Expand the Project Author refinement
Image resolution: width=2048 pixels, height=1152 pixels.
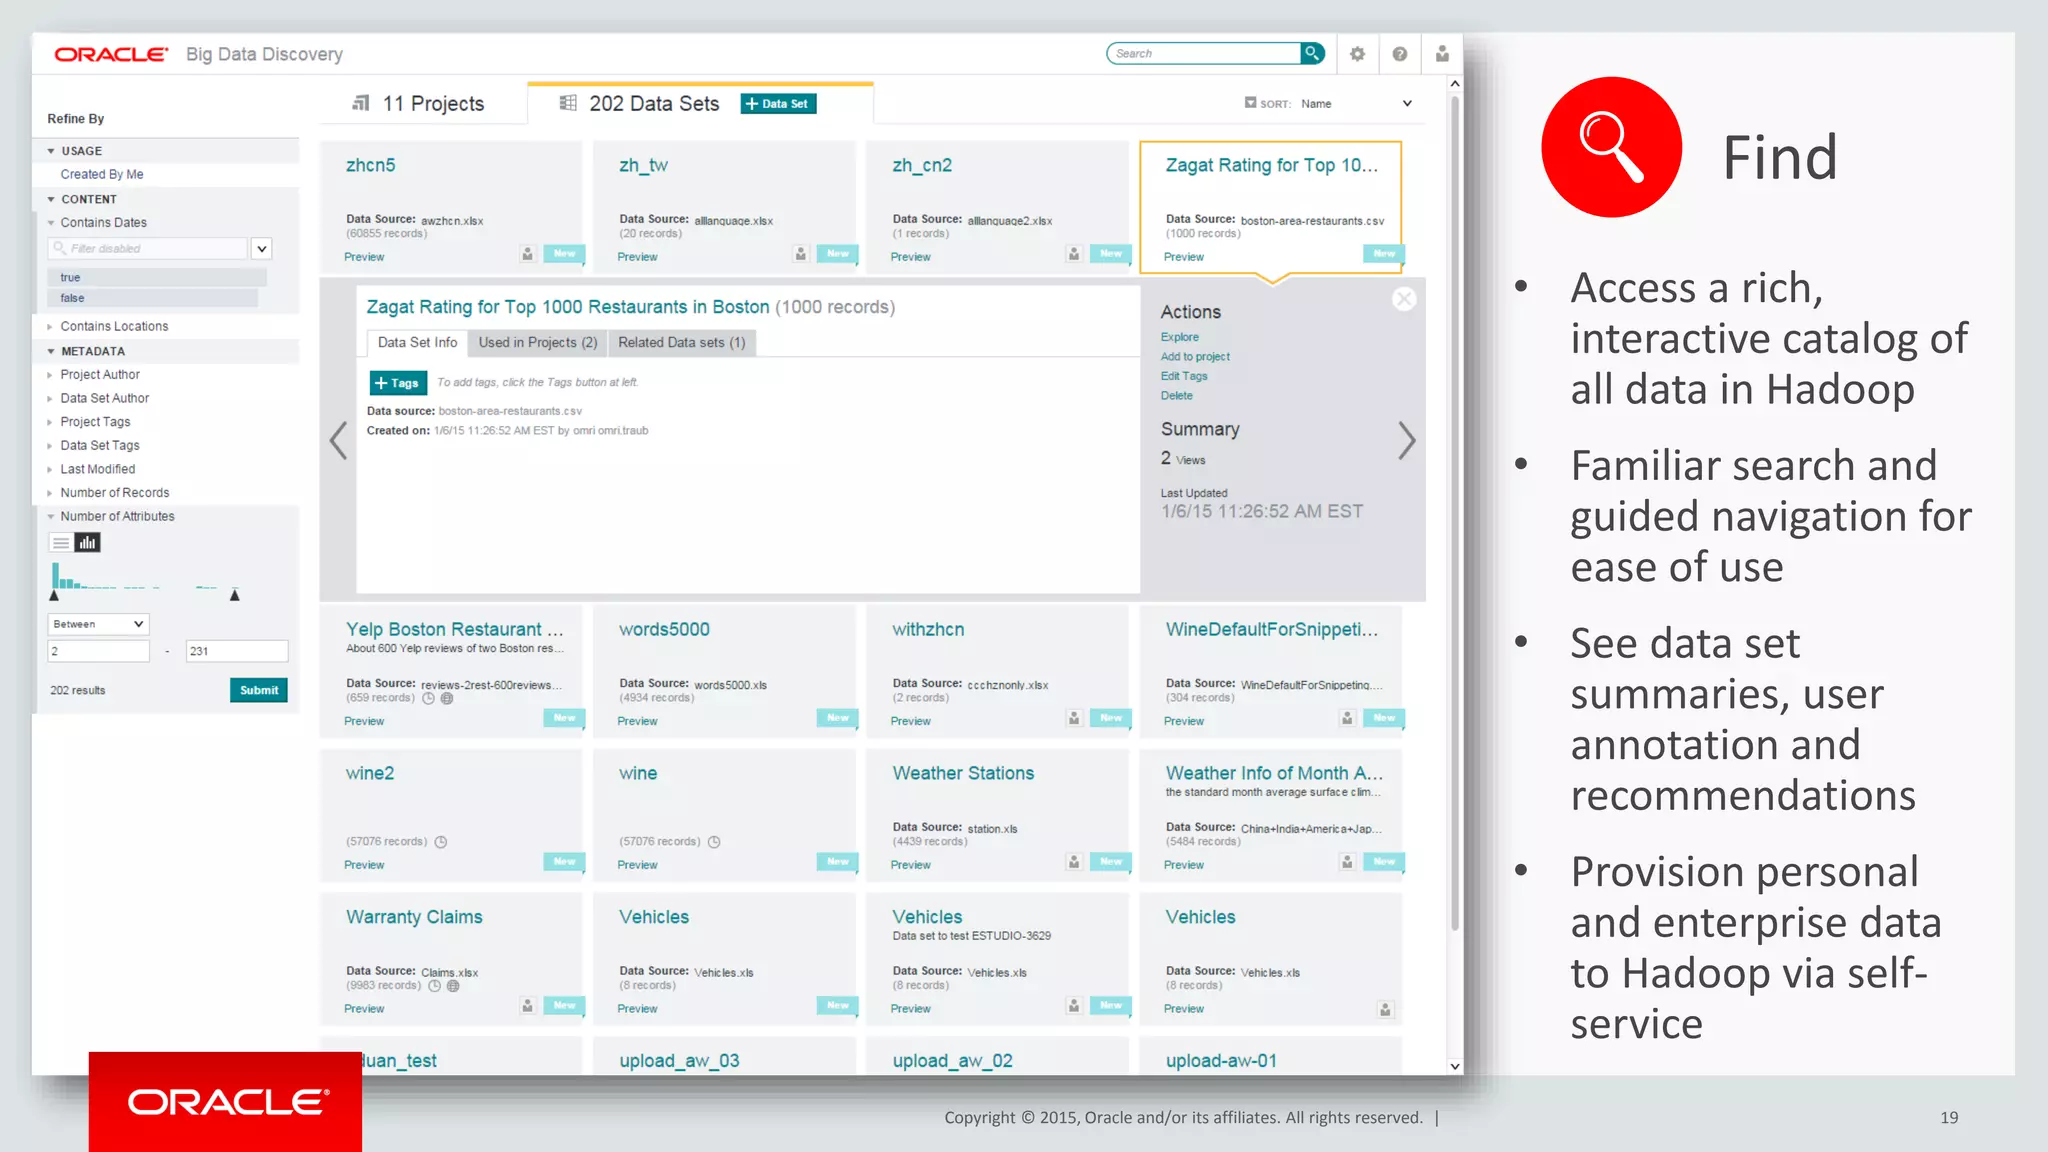tap(51, 375)
